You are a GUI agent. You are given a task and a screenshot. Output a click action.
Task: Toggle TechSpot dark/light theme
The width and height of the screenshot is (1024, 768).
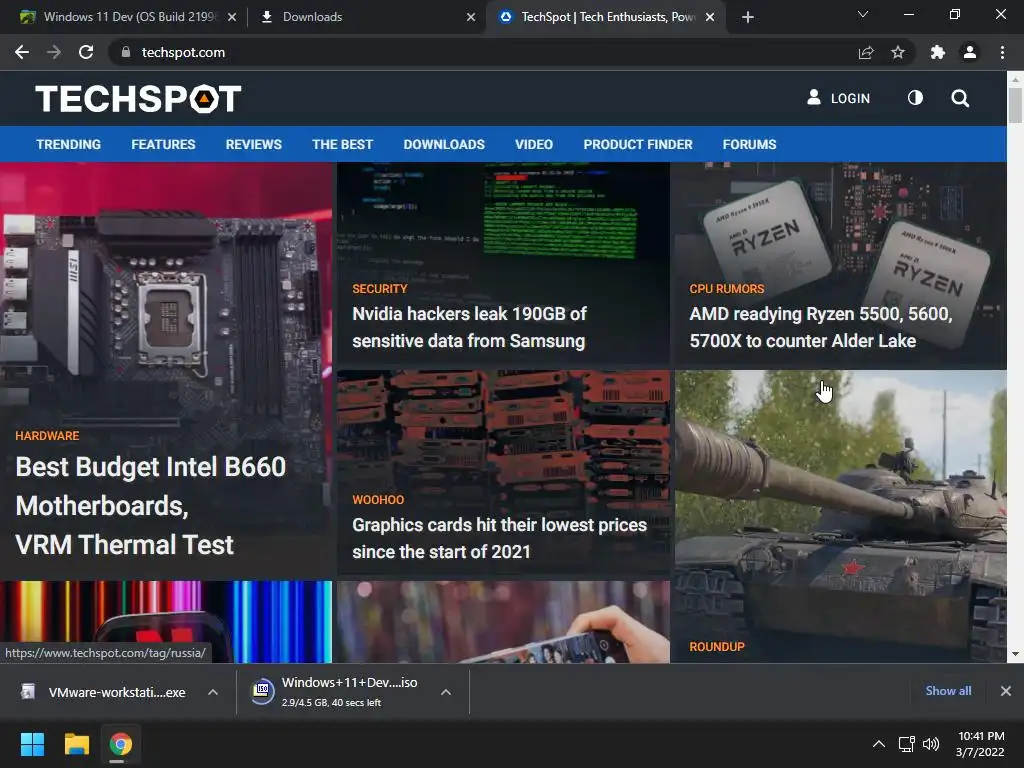[916, 98]
